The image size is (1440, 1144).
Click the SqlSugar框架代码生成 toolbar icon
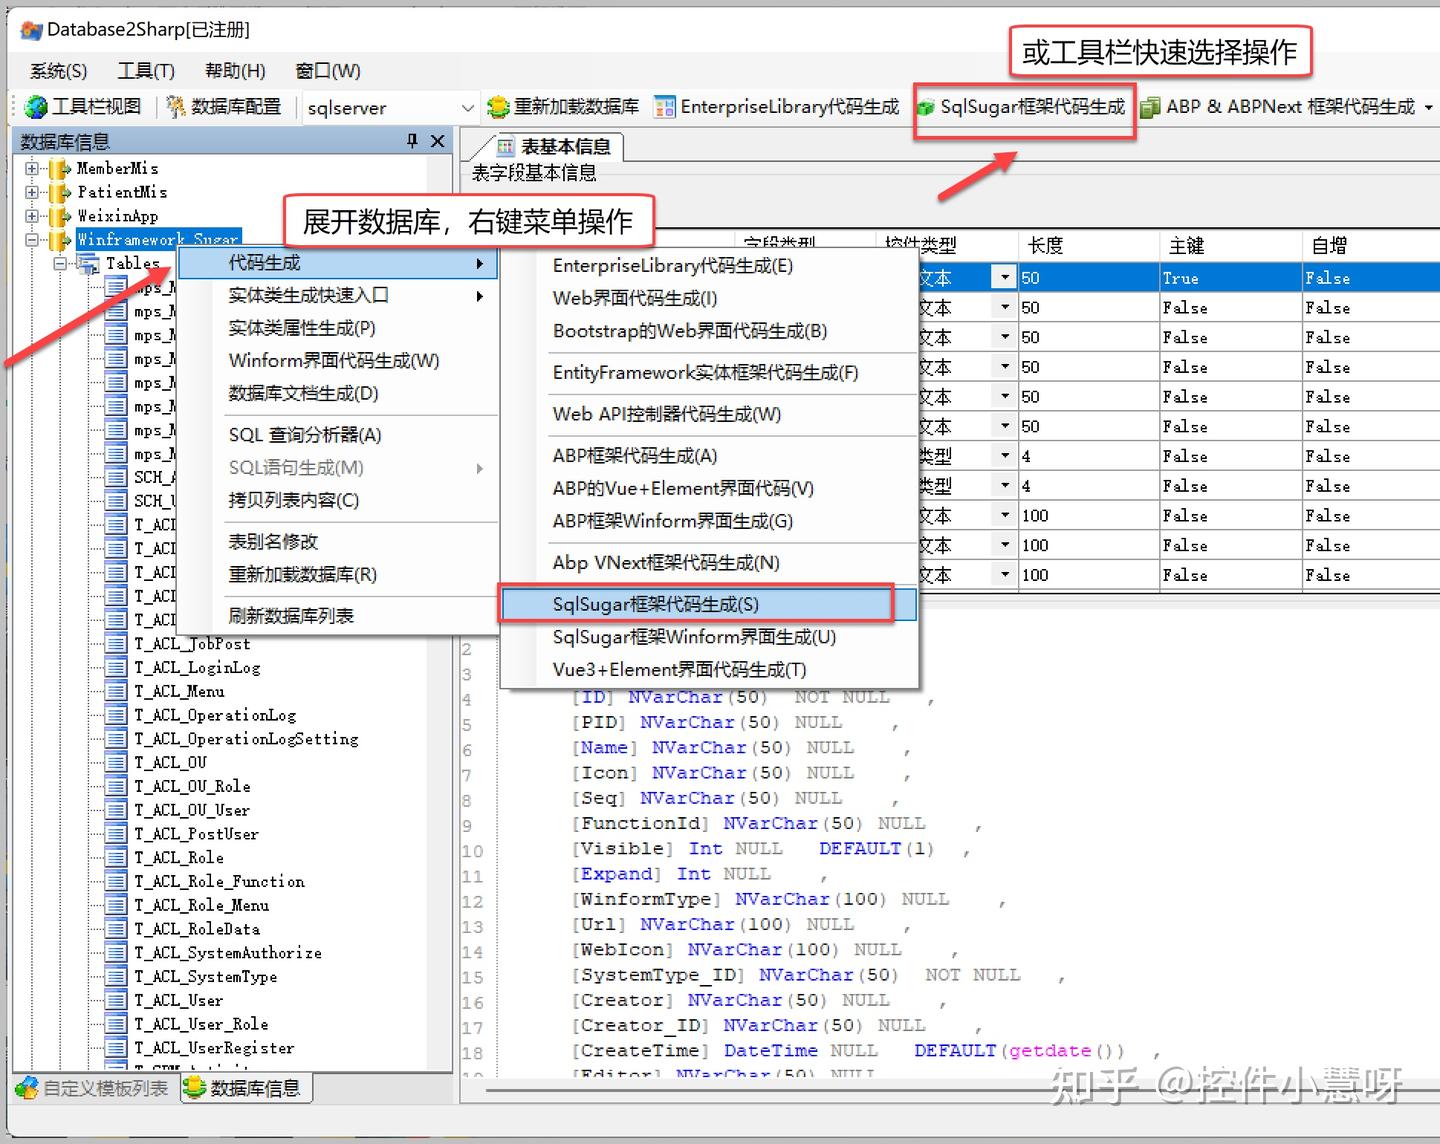click(926, 107)
